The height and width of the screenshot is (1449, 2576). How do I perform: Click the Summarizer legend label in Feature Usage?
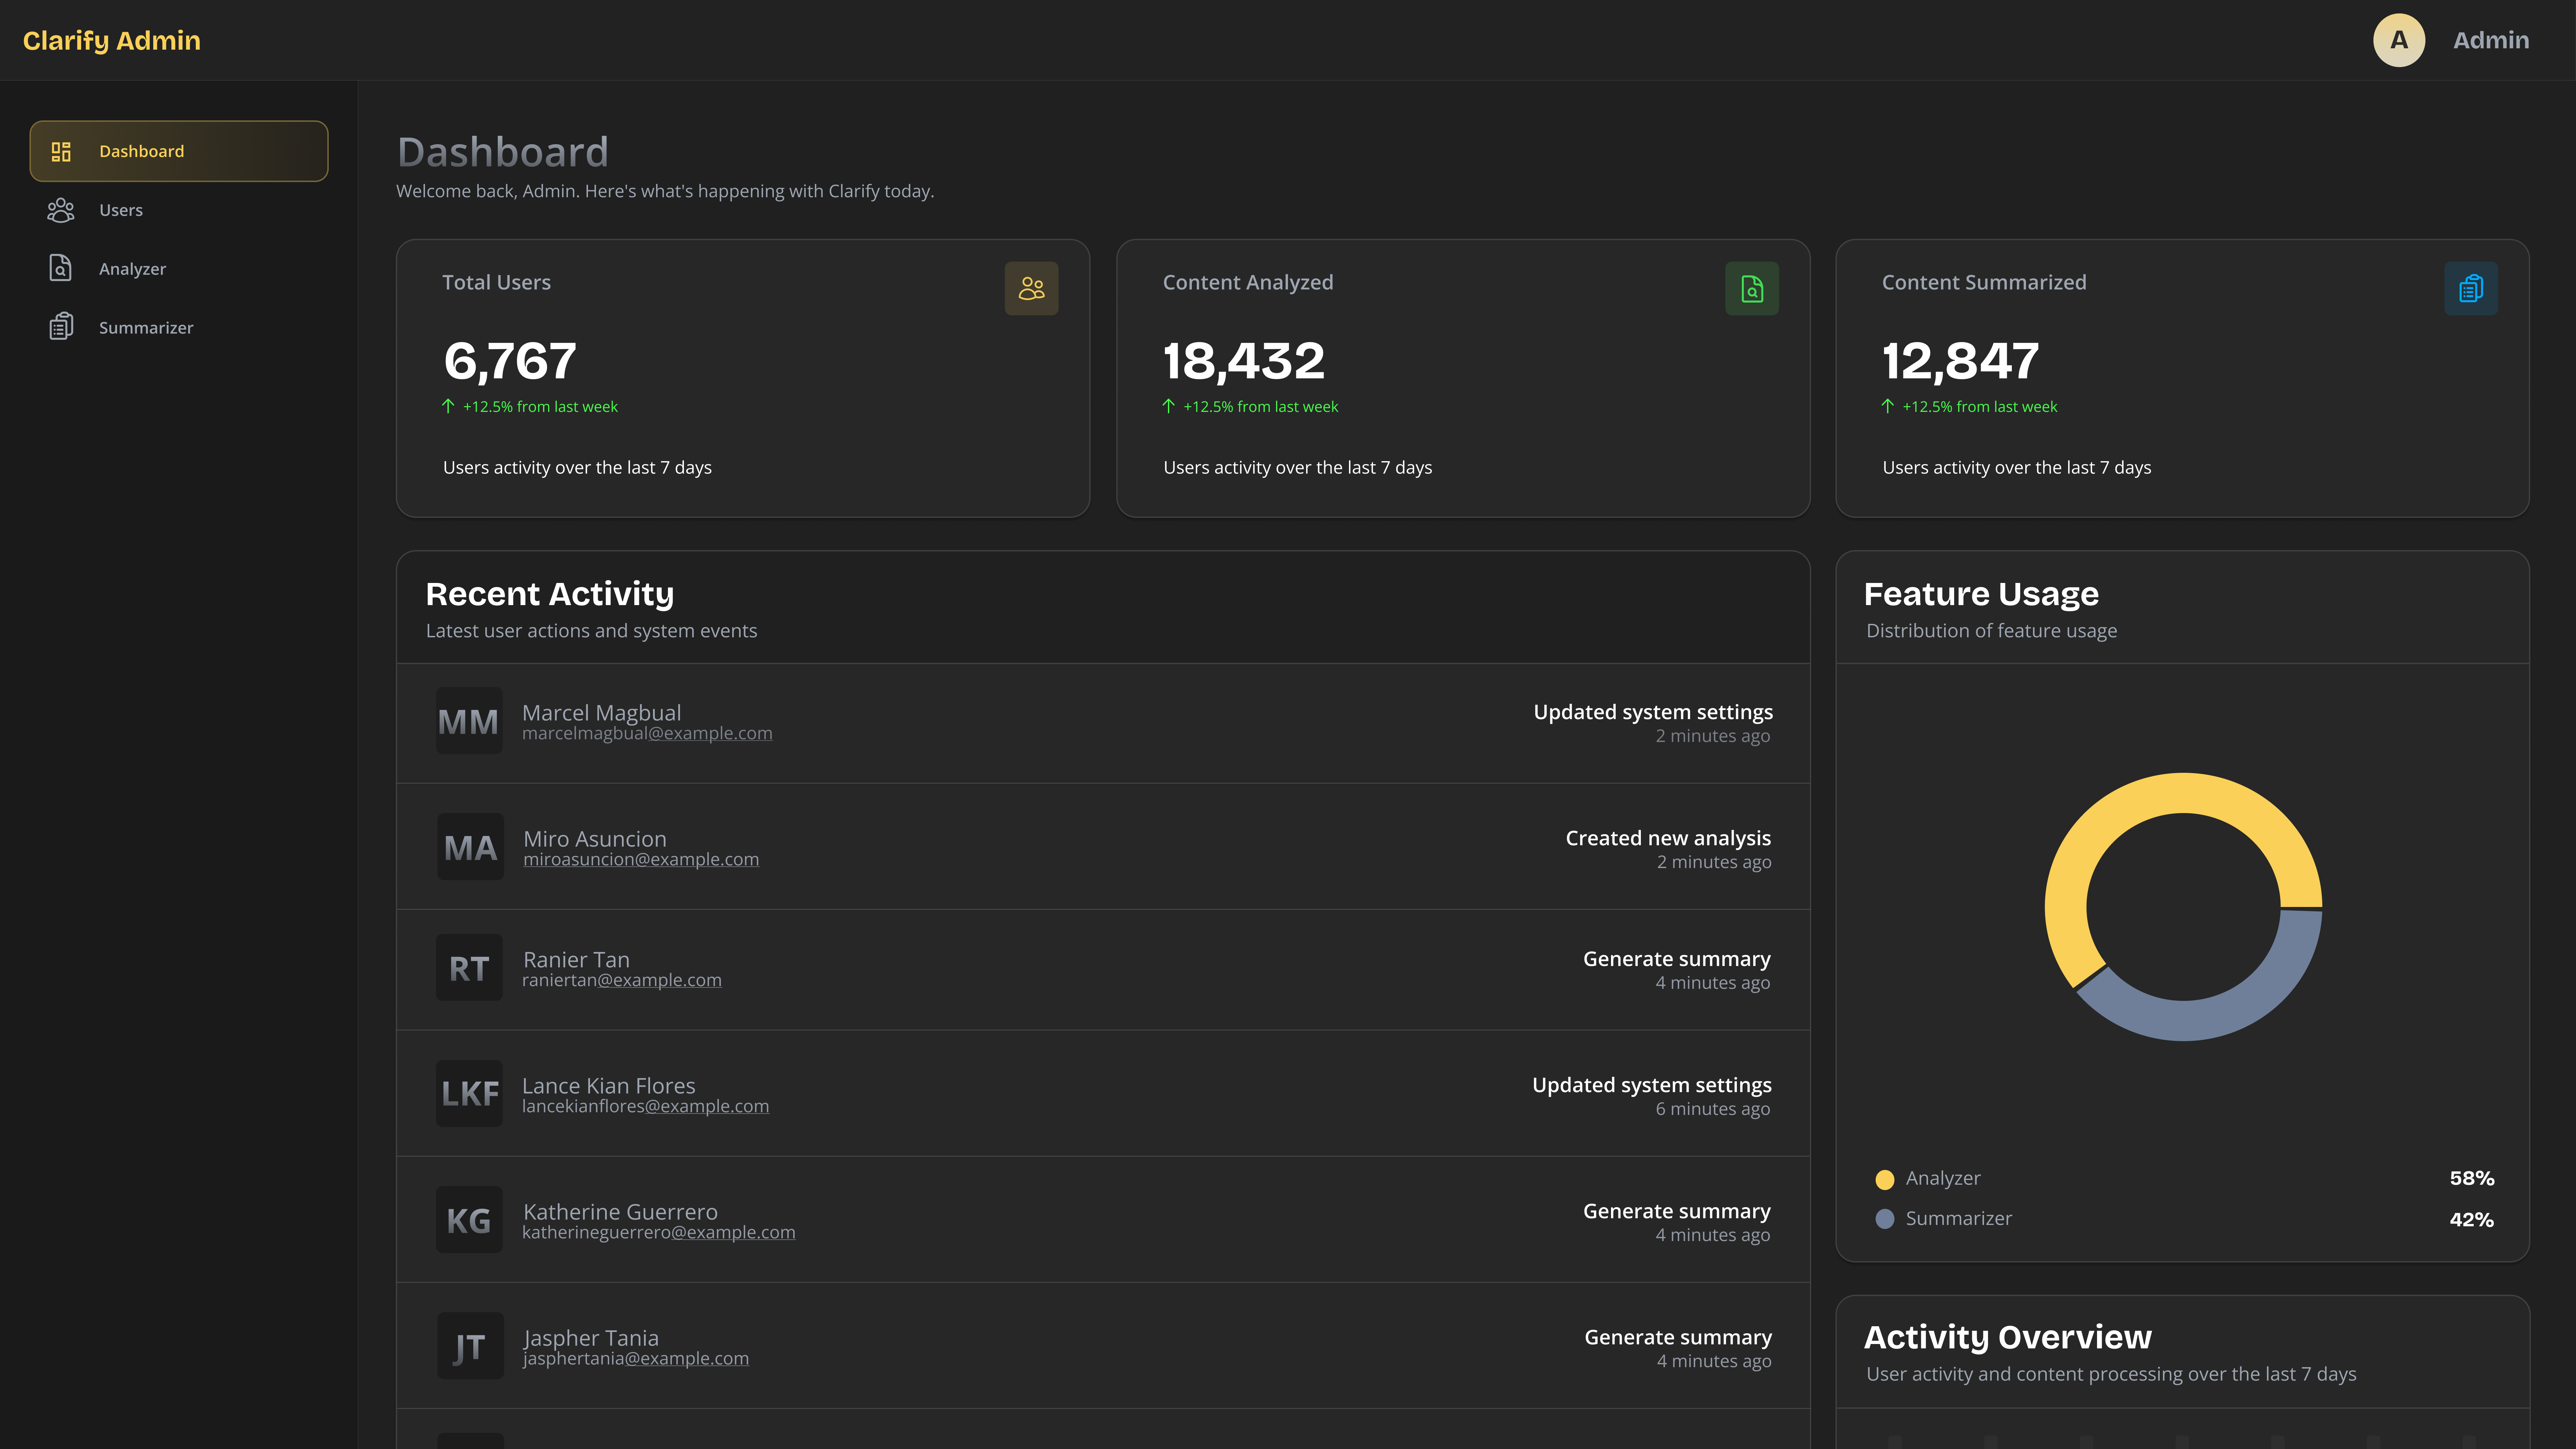point(1959,1219)
